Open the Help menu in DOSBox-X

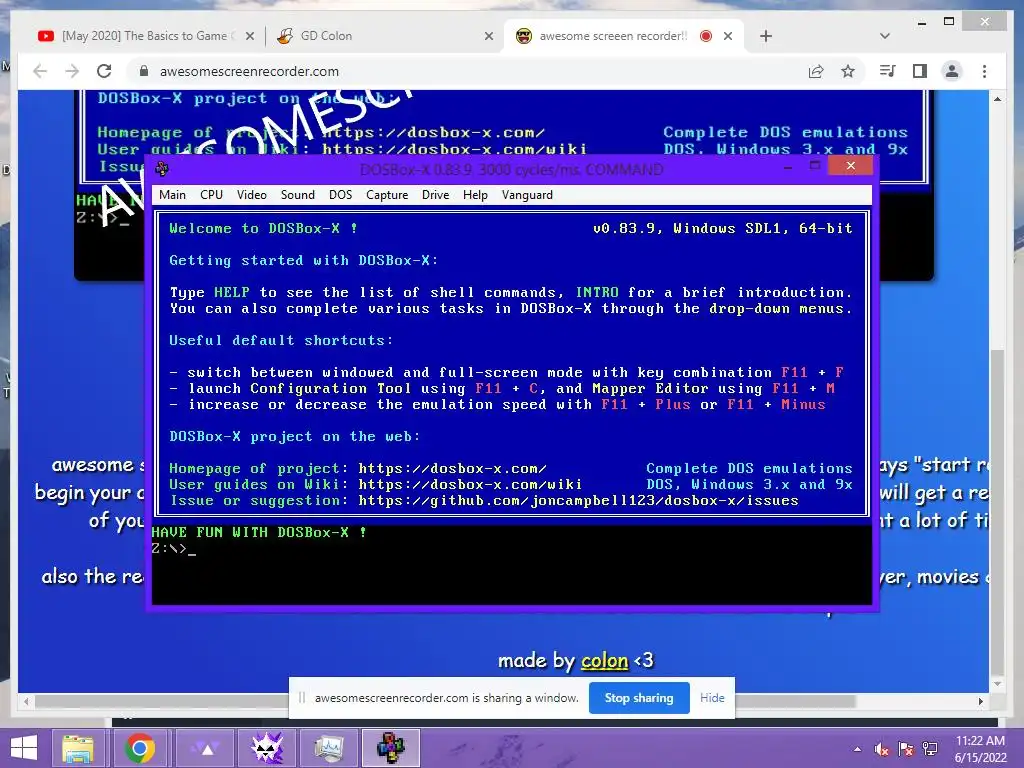click(x=475, y=195)
